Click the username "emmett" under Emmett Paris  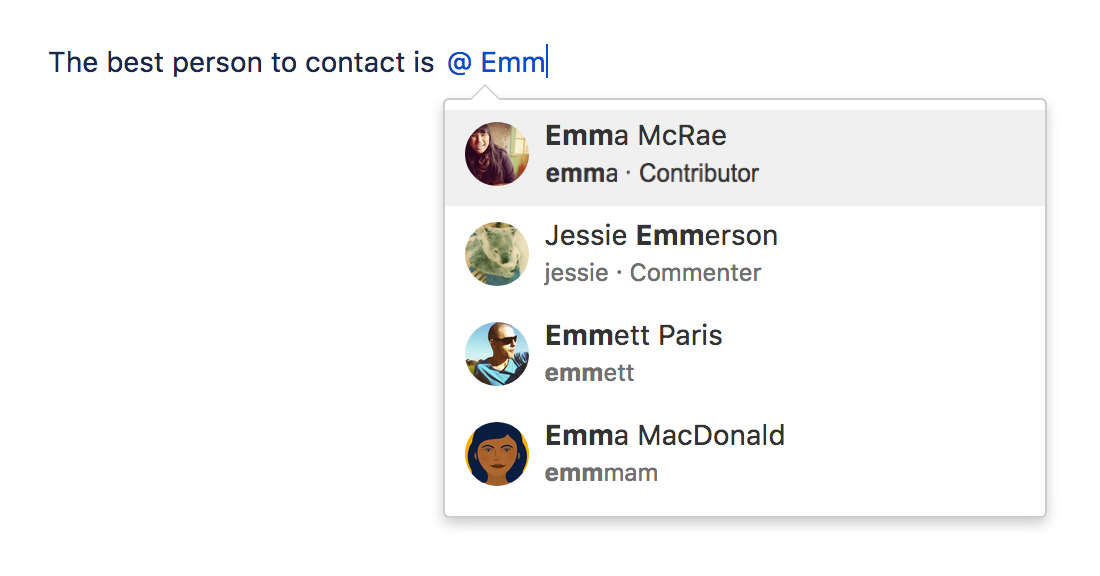589,374
